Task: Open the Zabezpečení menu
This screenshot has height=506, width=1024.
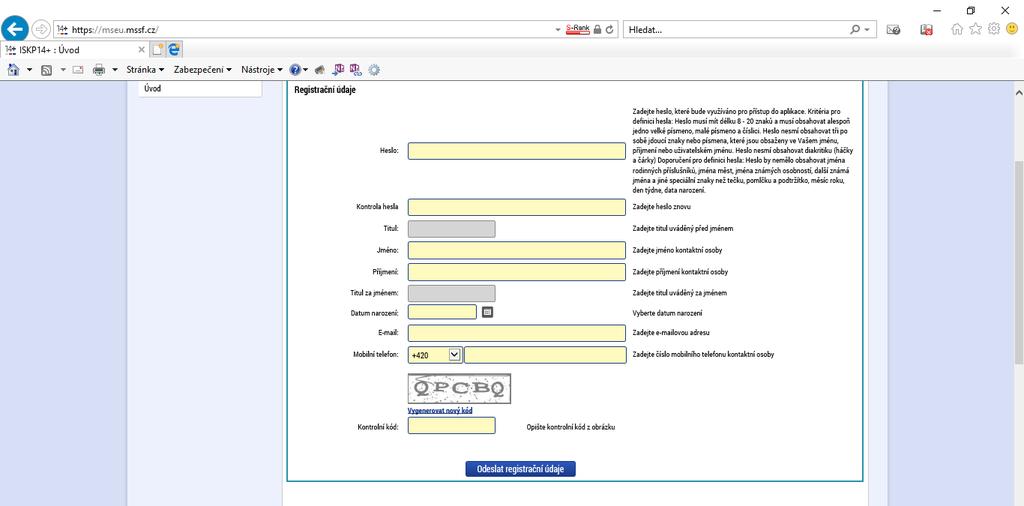Action: [x=203, y=69]
